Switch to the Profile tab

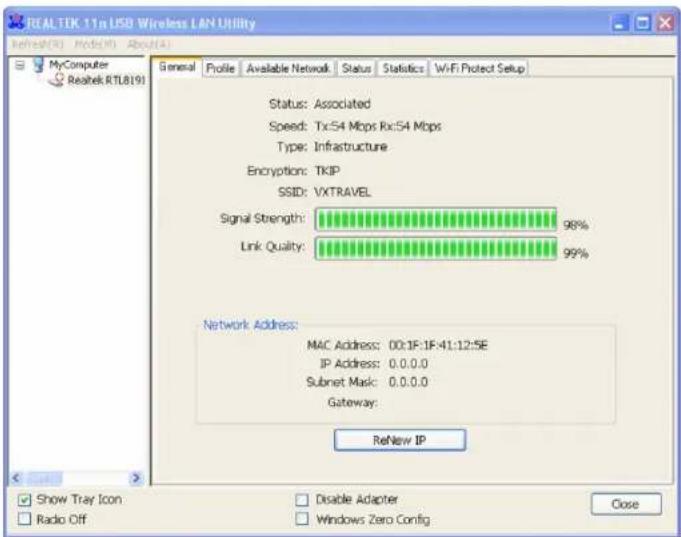click(217, 68)
